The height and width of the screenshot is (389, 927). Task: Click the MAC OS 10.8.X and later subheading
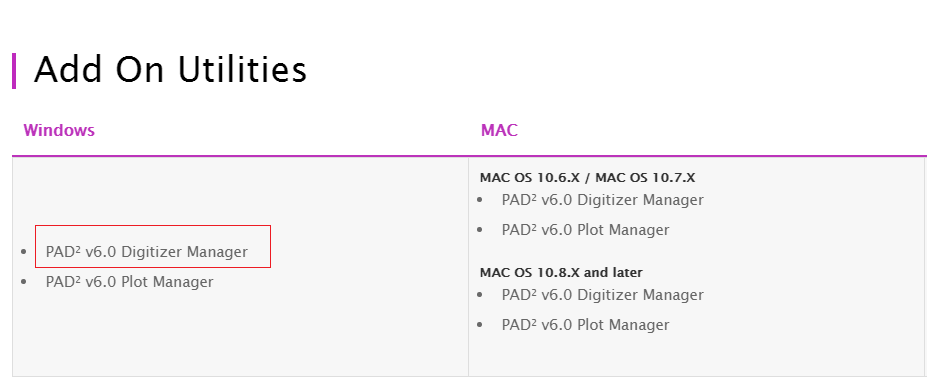tap(561, 273)
